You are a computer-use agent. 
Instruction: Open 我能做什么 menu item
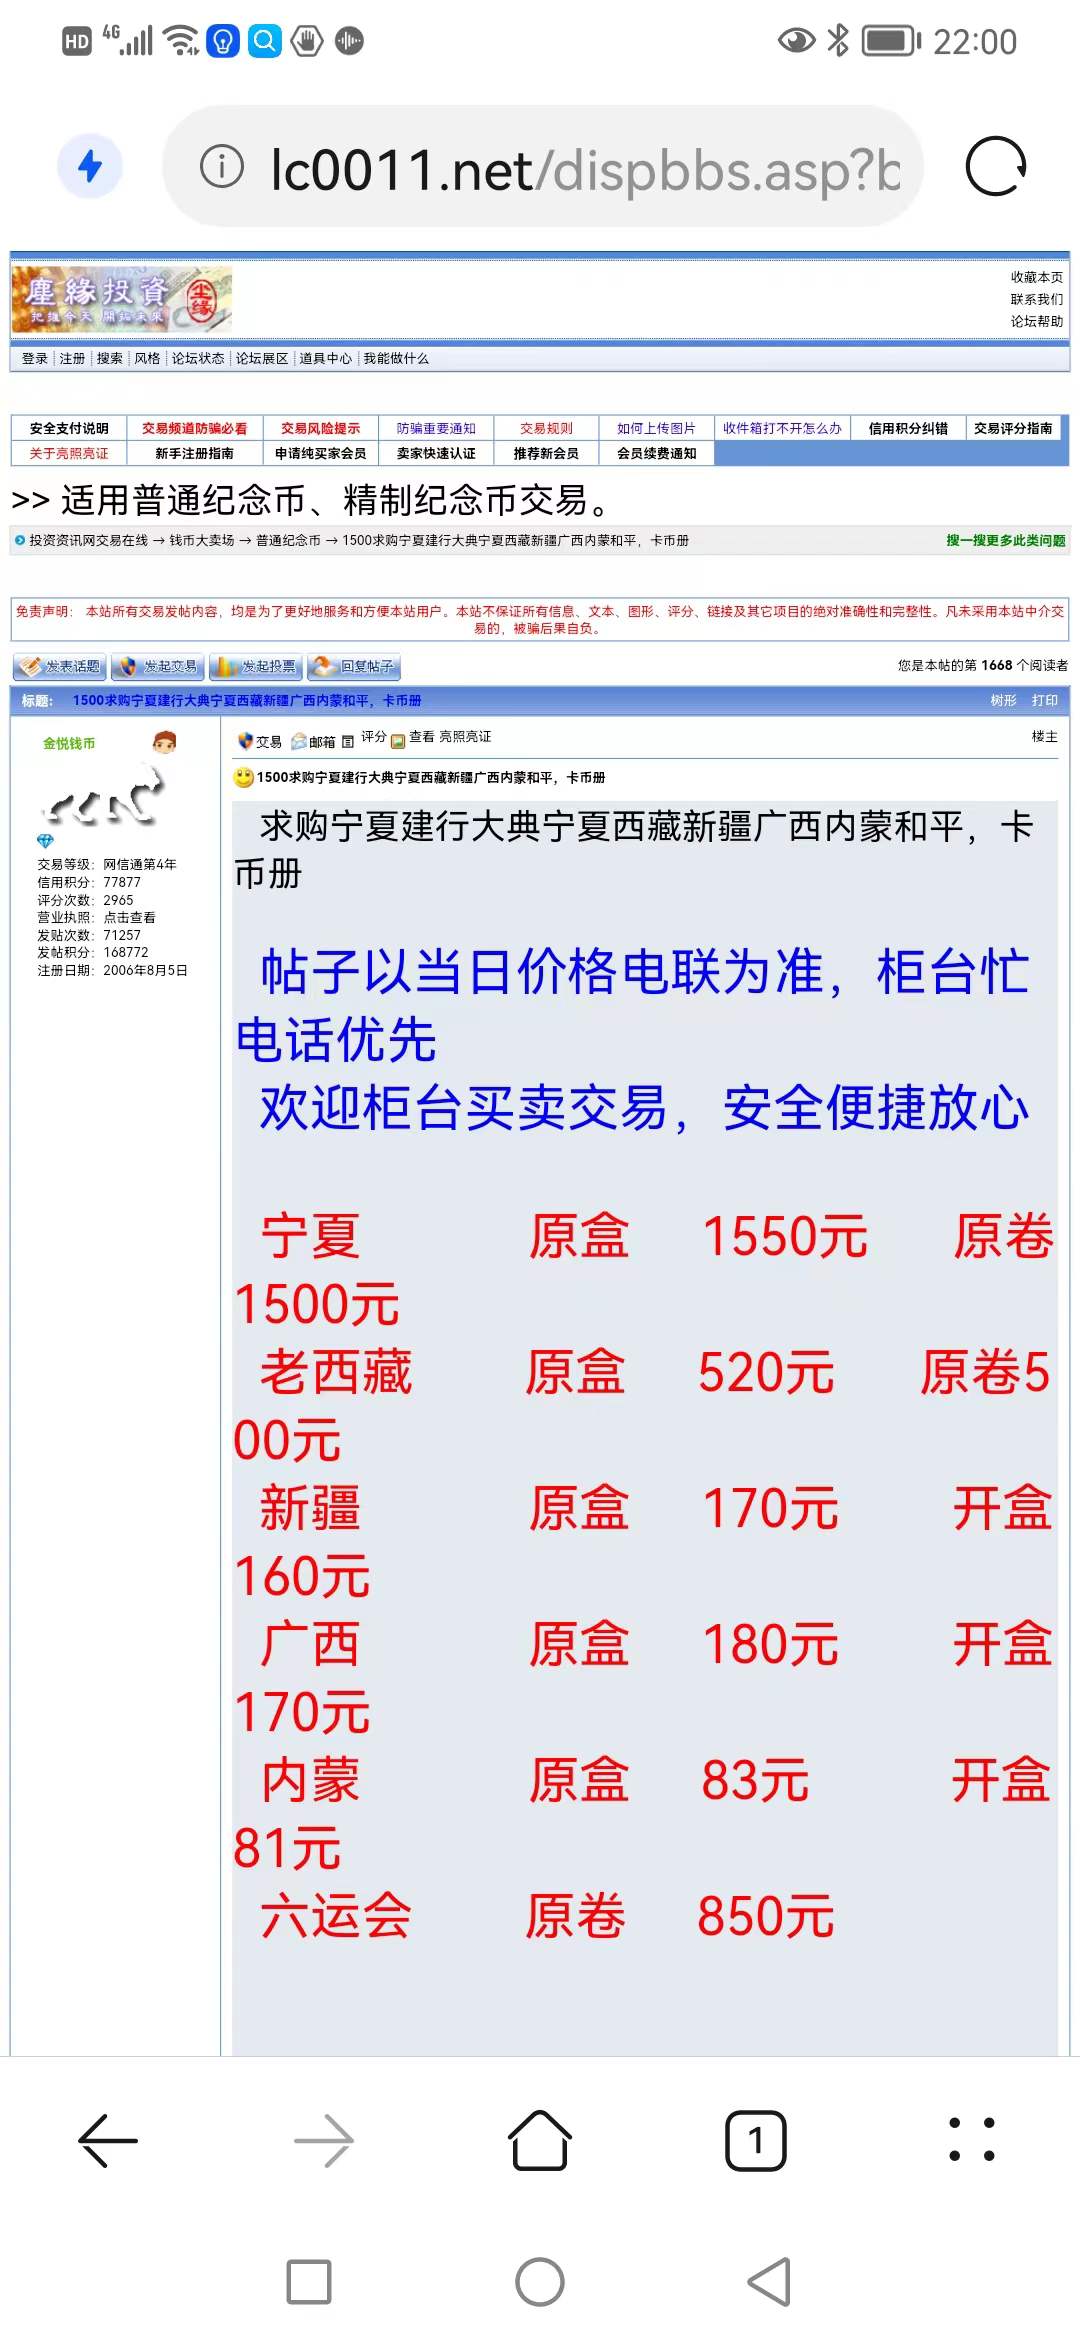click(x=396, y=358)
